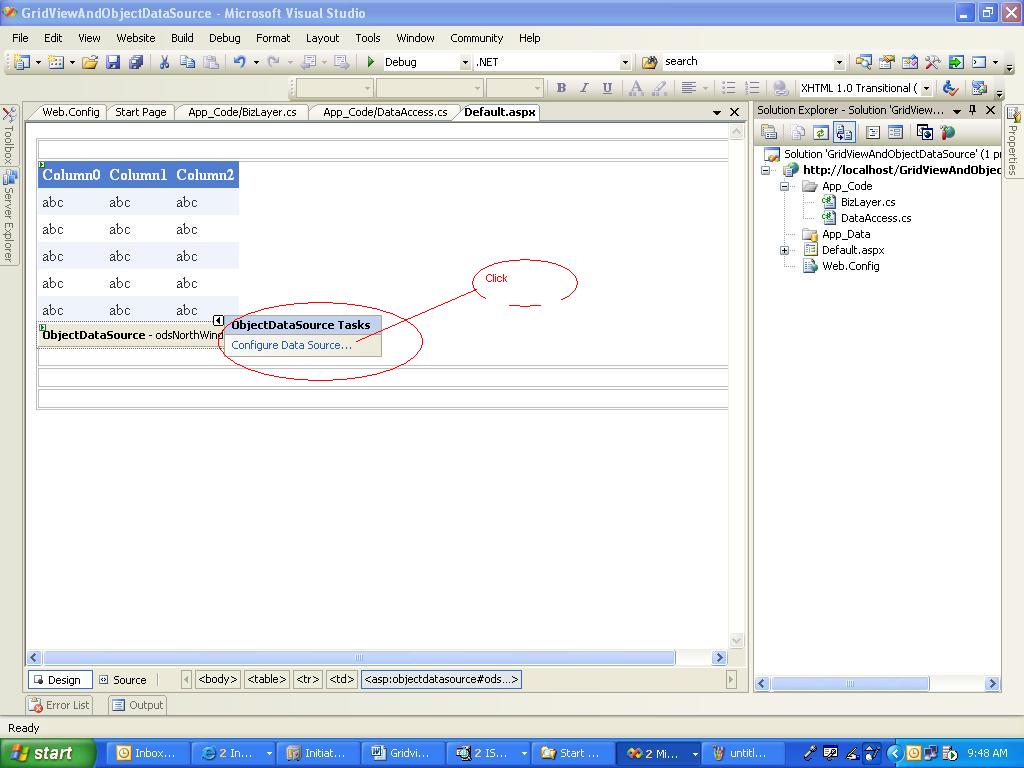Image resolution: width=1024 pixels, height=768 pixels.
Task: Switch to Design view
Action: pos(59,680)
